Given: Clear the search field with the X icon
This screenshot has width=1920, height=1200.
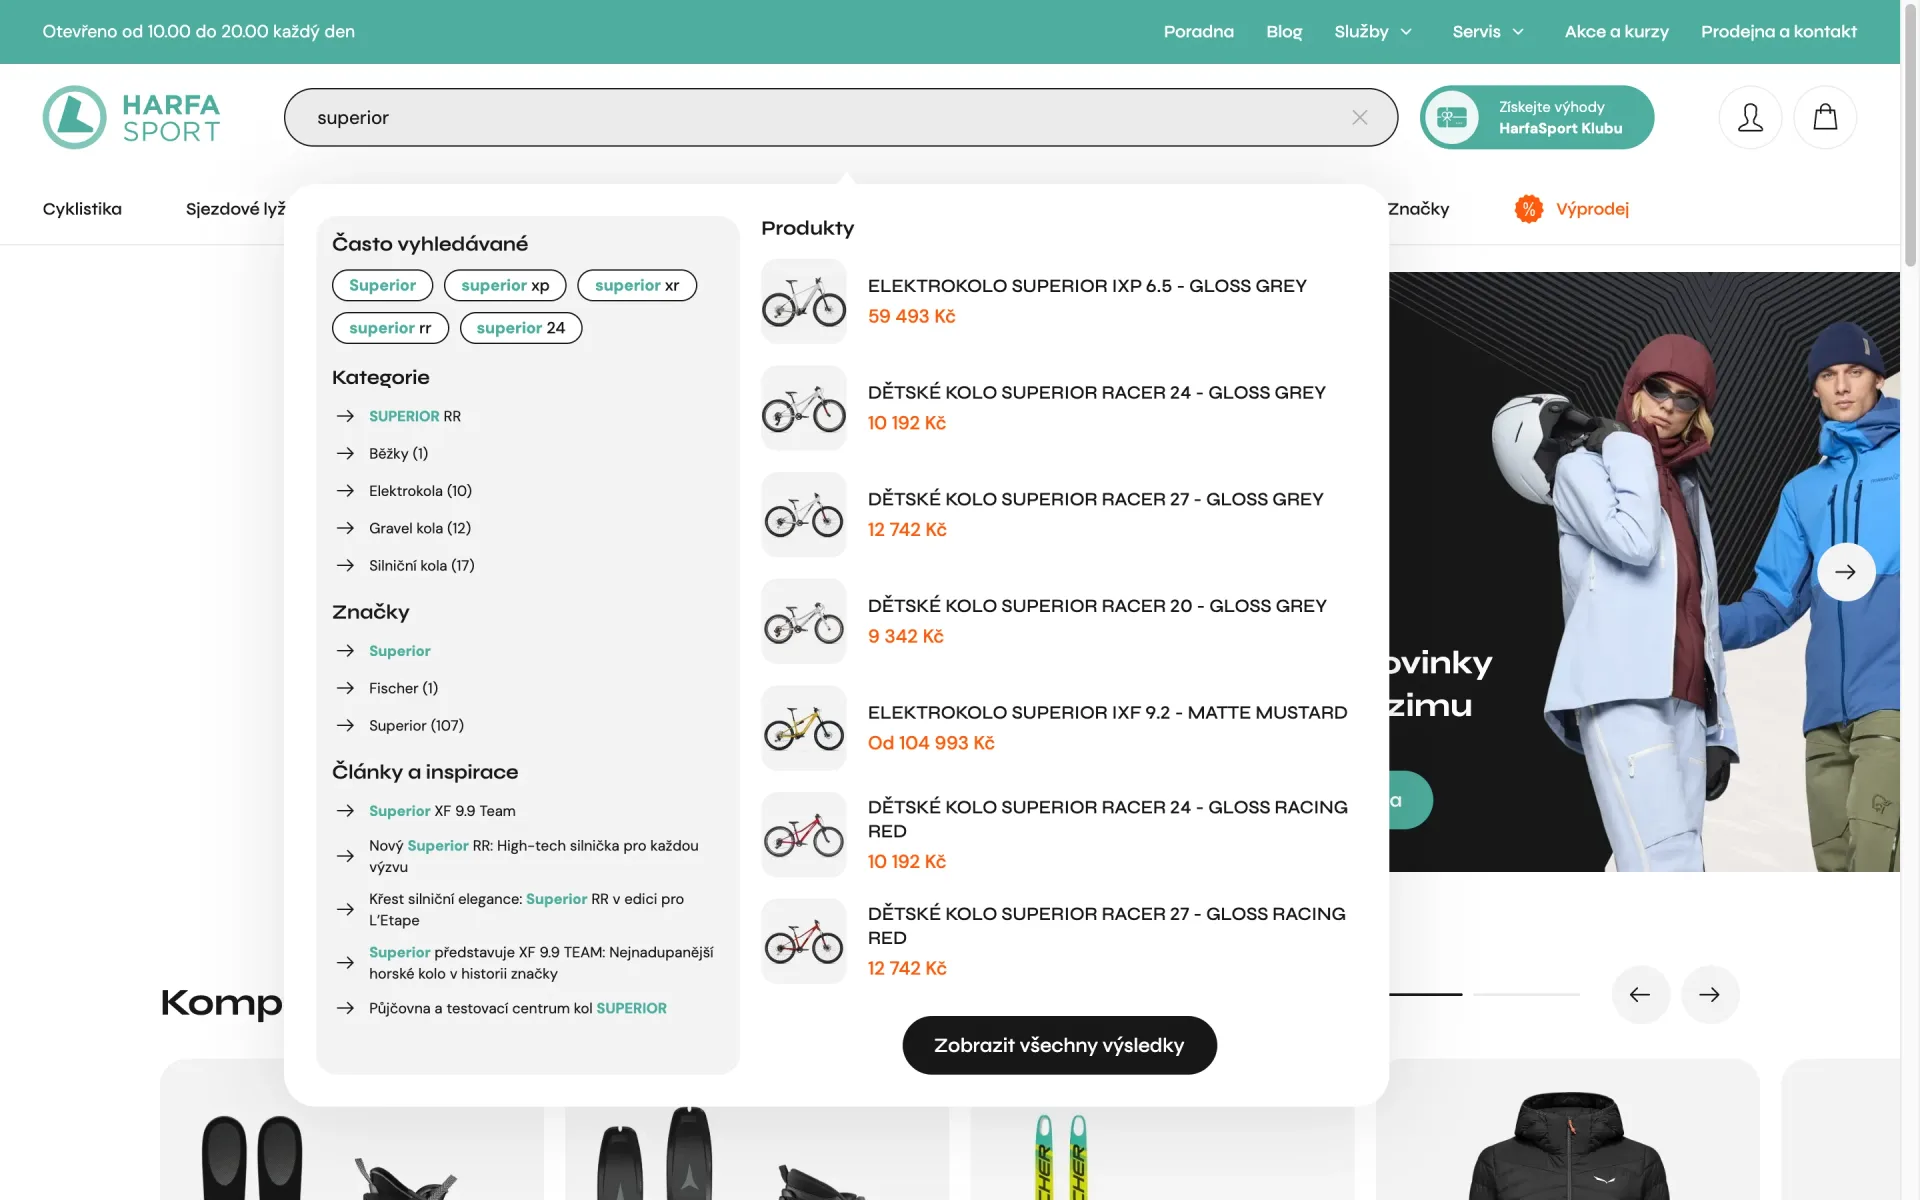Looking at the screenshot, I should tap(1359, 117).
